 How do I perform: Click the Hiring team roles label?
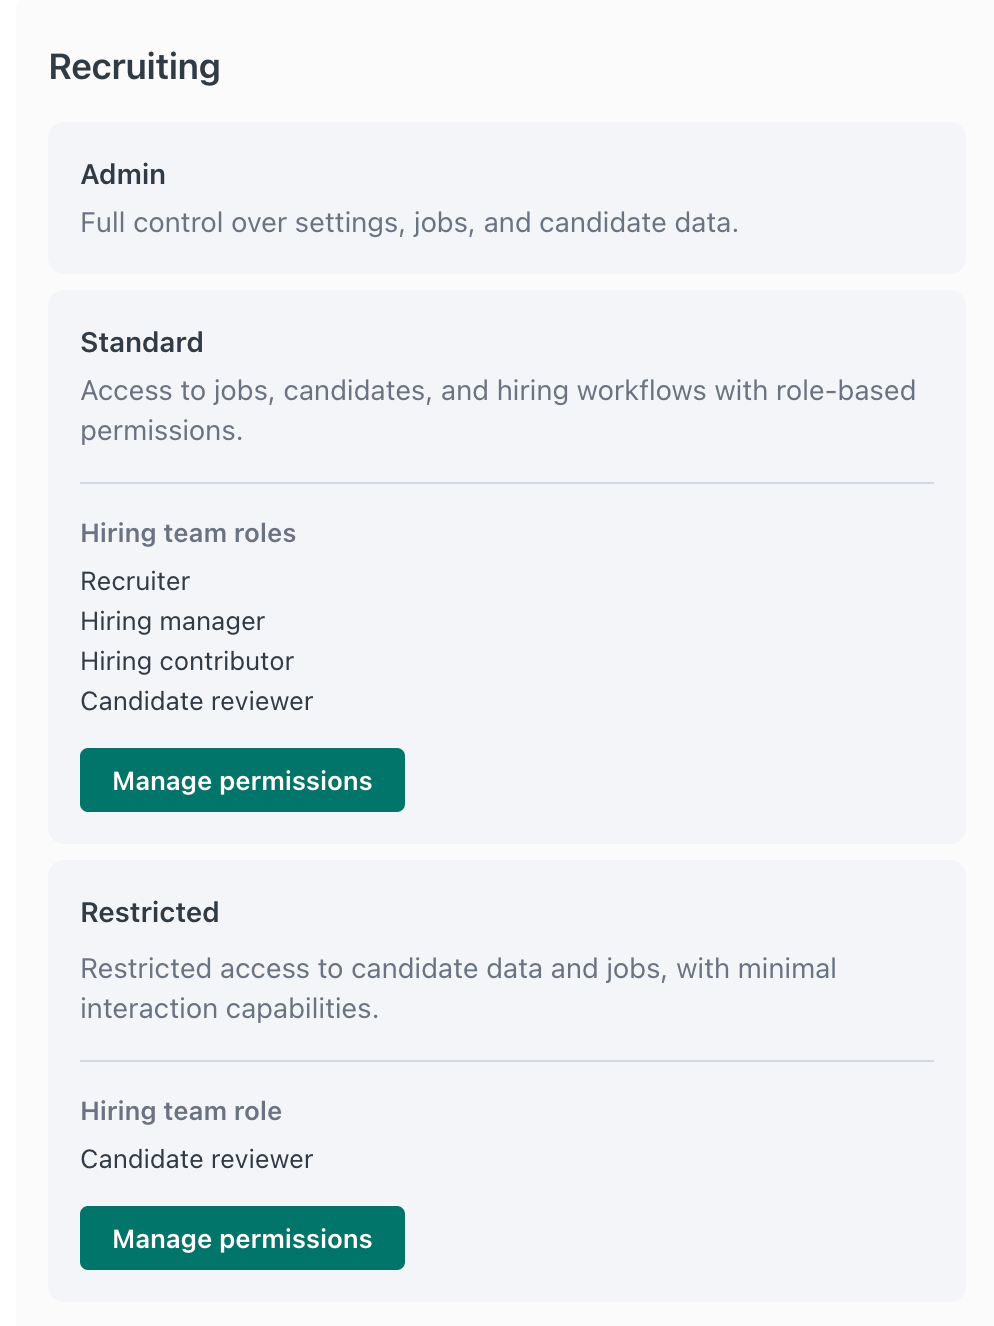[x=188, y=533]
